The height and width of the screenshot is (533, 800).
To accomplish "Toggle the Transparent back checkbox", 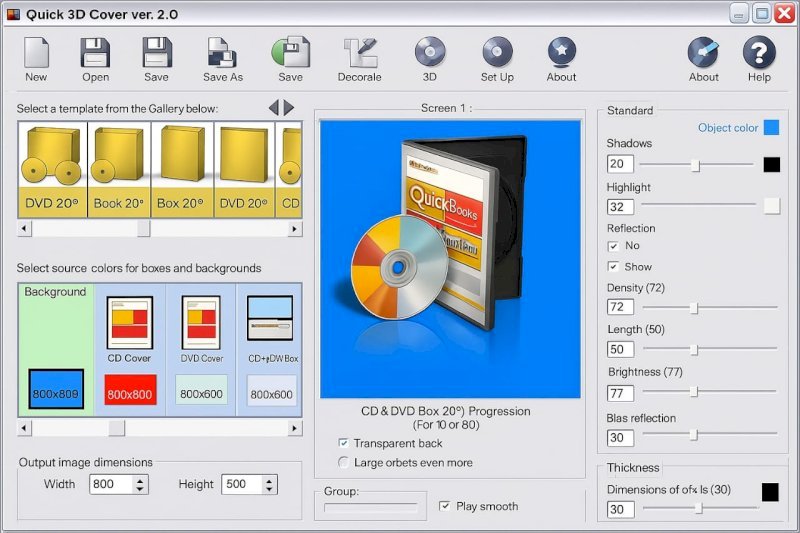I will click(x=344, y=443).
